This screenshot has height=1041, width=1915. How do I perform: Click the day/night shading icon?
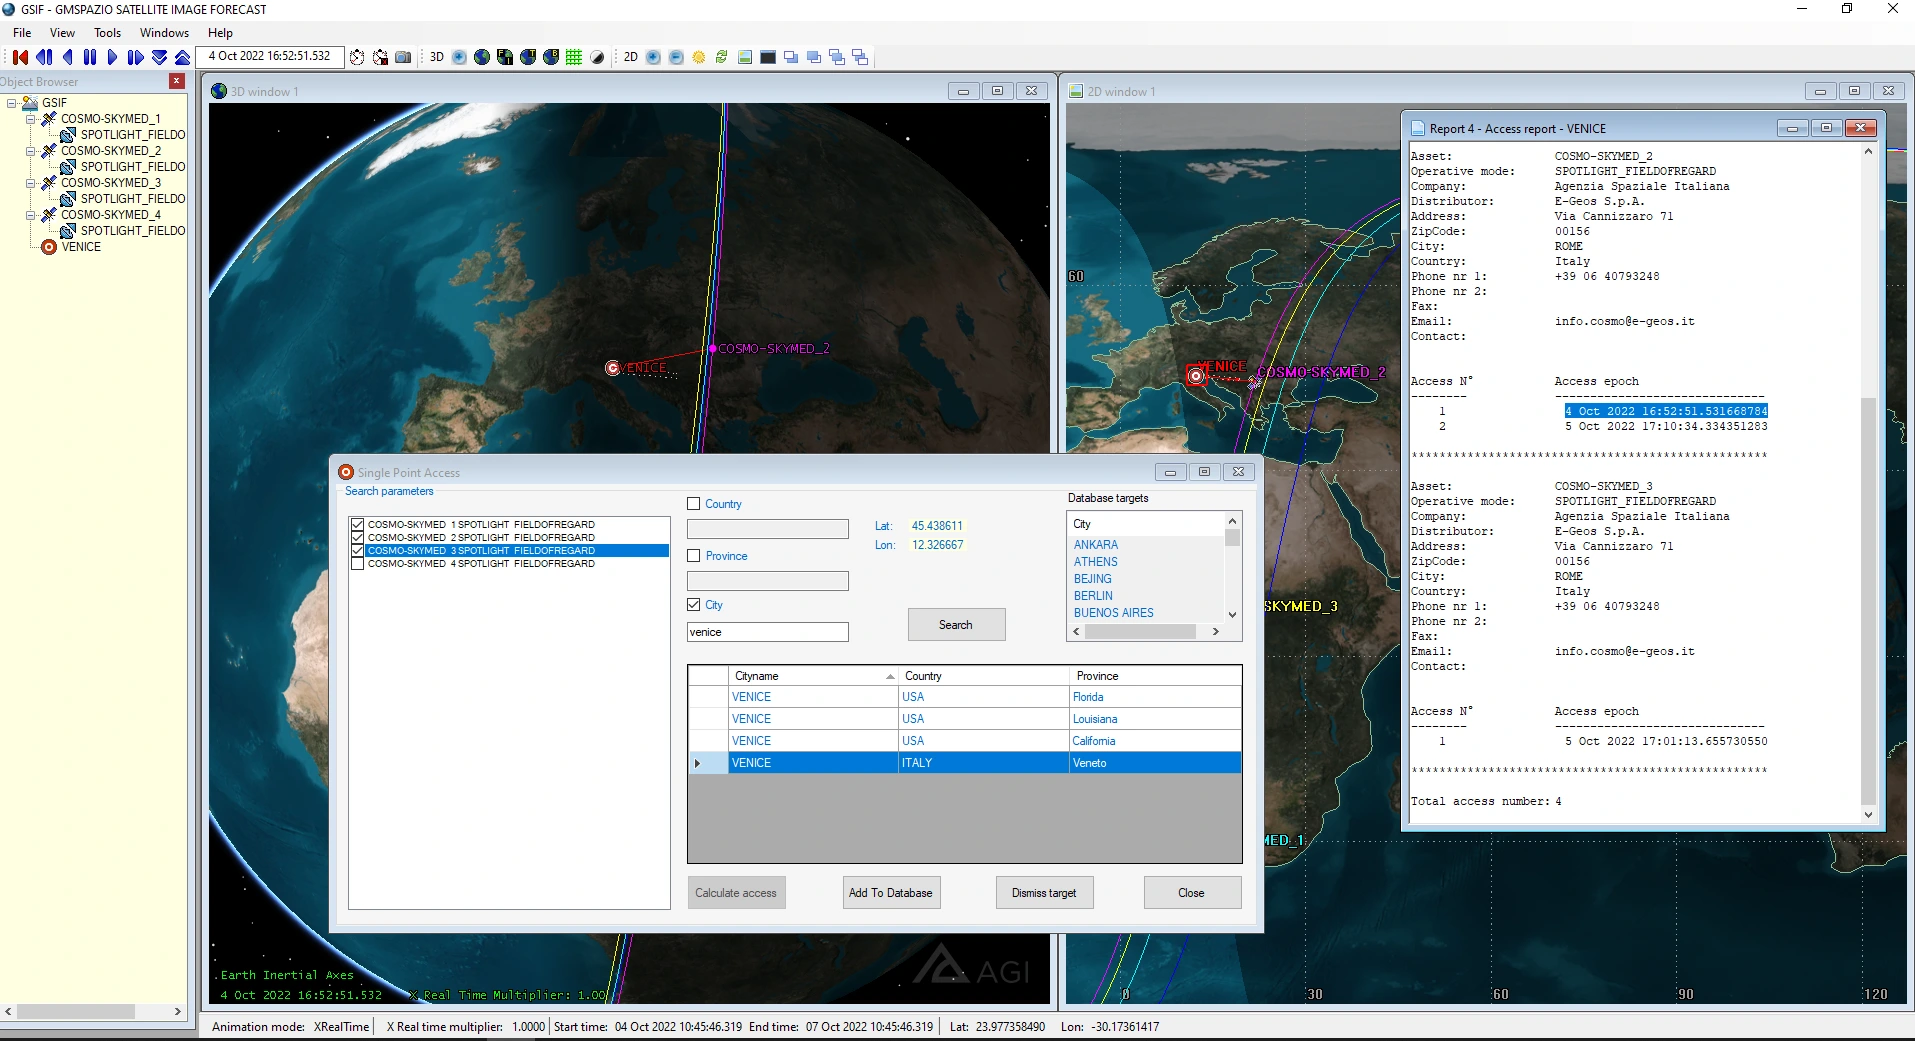tap(597, 57)
